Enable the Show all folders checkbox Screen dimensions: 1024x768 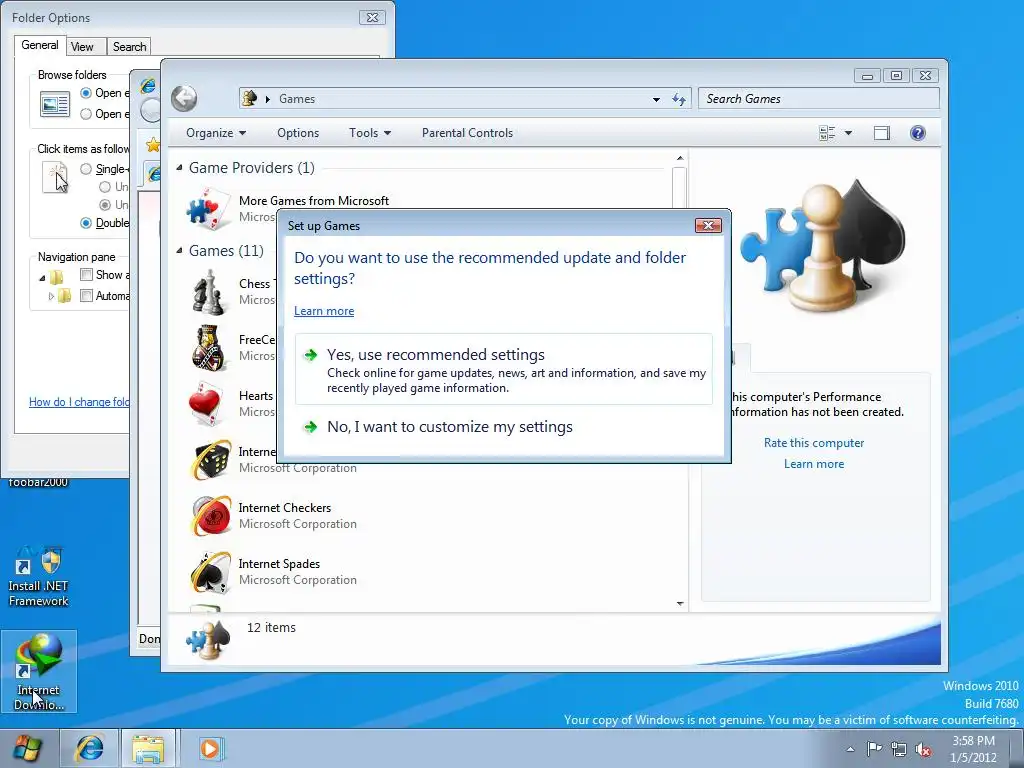(x=86, y=274)
